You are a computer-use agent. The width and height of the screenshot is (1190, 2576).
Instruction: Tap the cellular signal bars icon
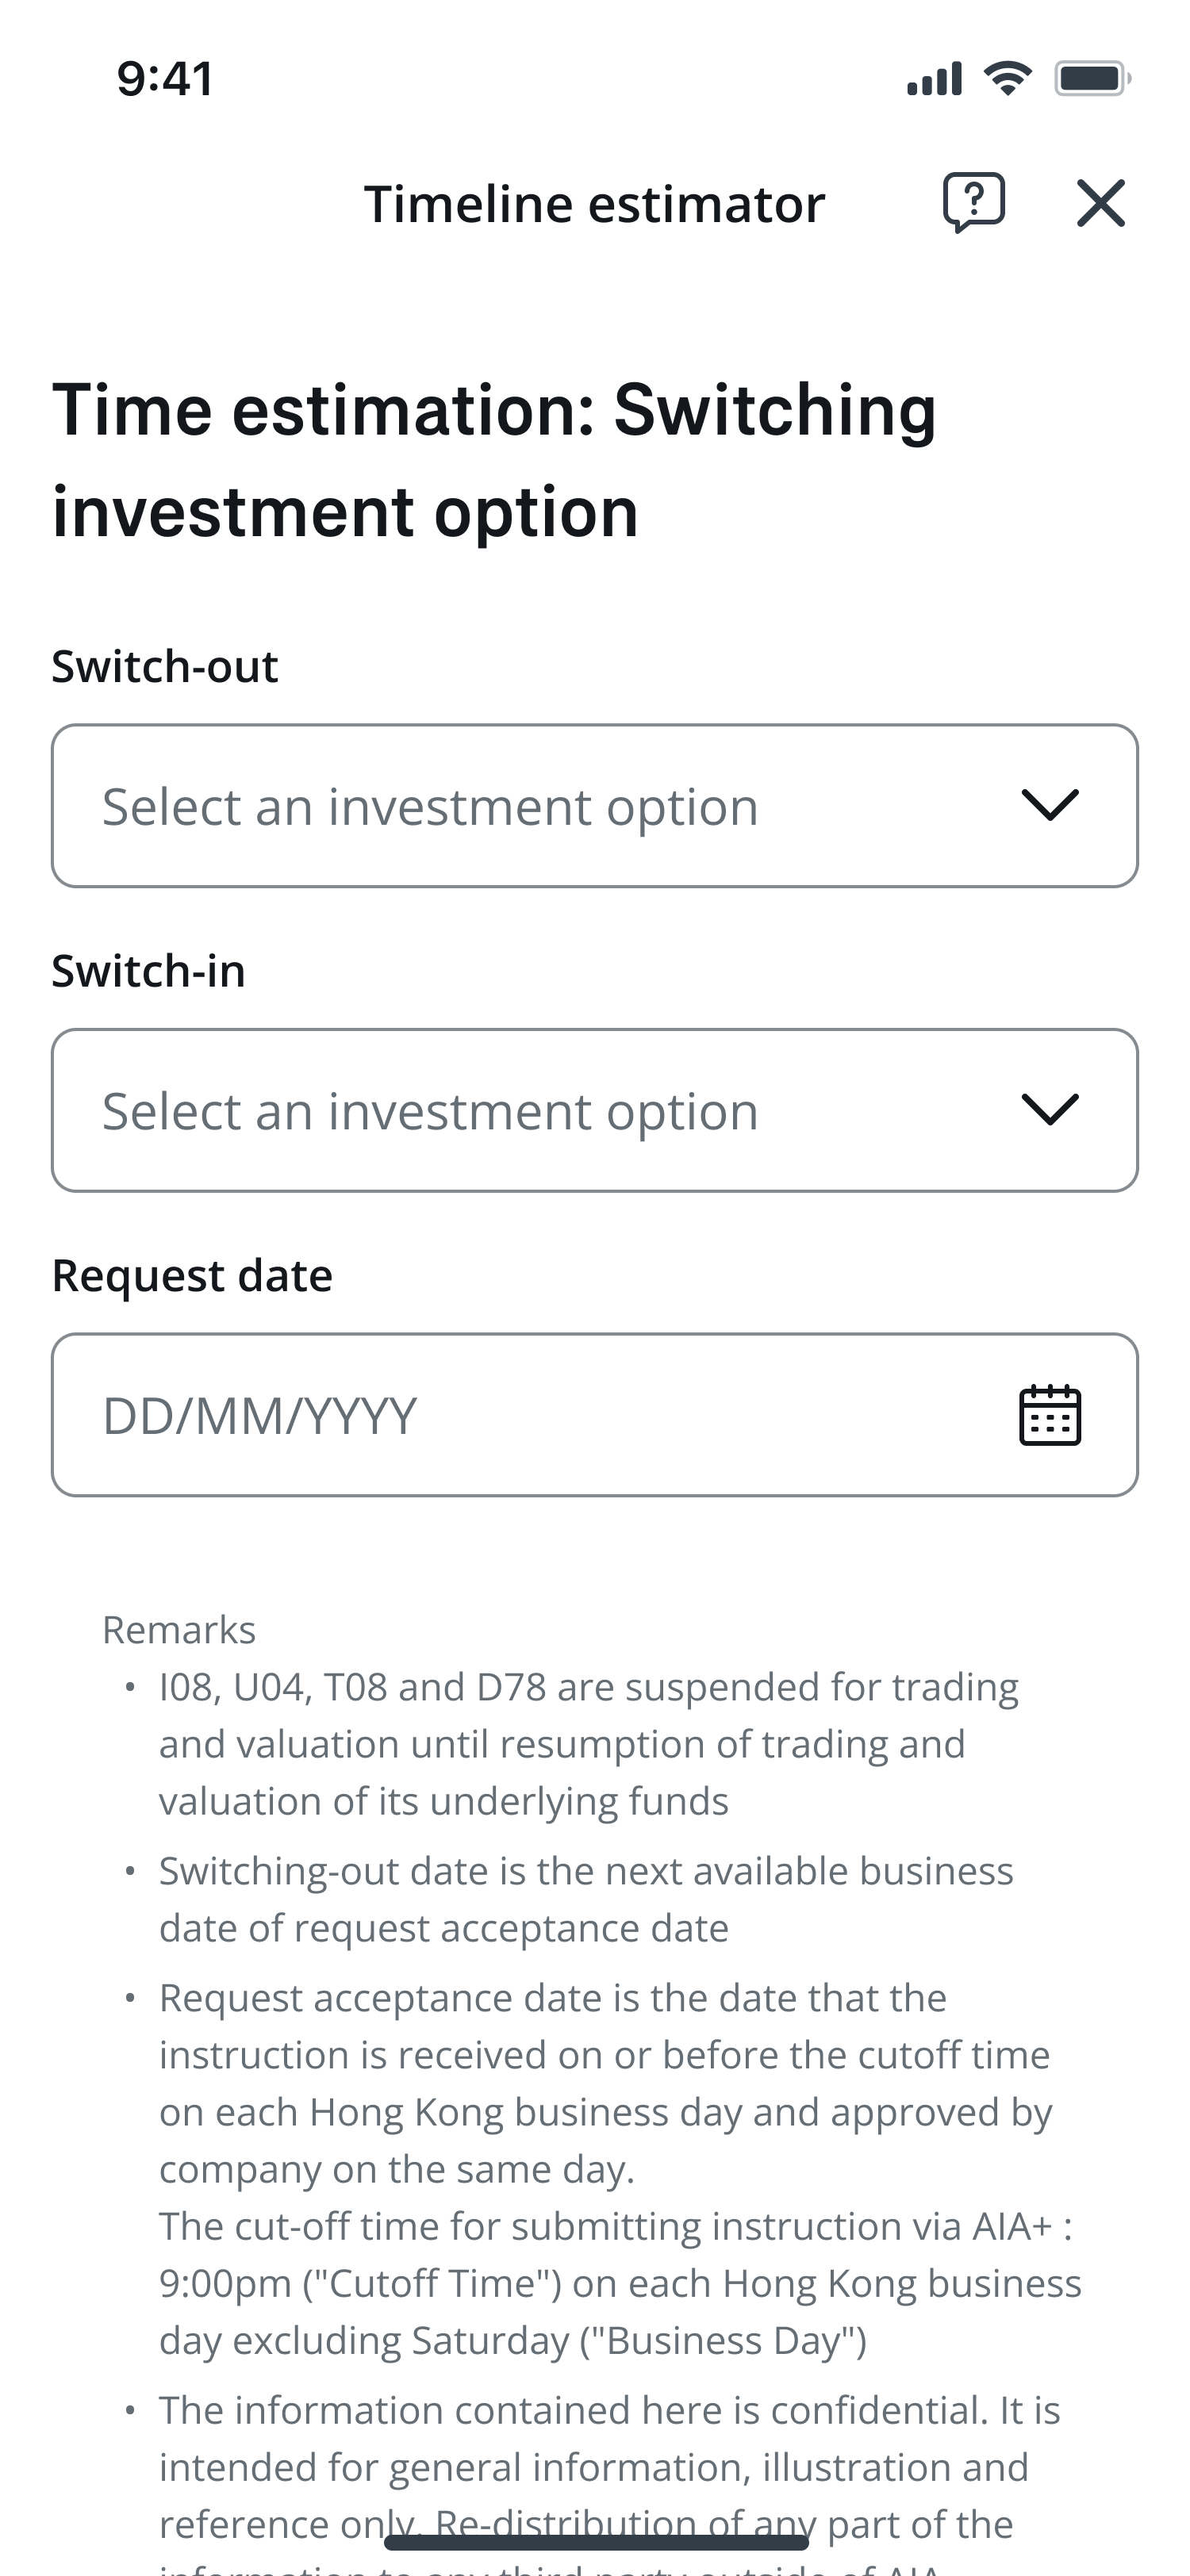pyautogui.click(x=934, y=78)
